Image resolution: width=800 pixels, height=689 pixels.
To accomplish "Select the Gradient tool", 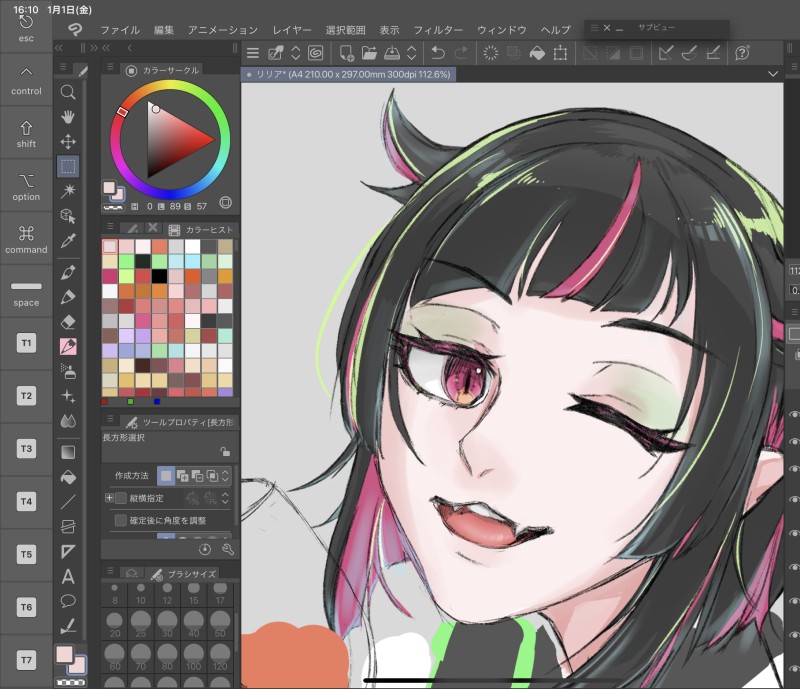I will coord(68,452).
